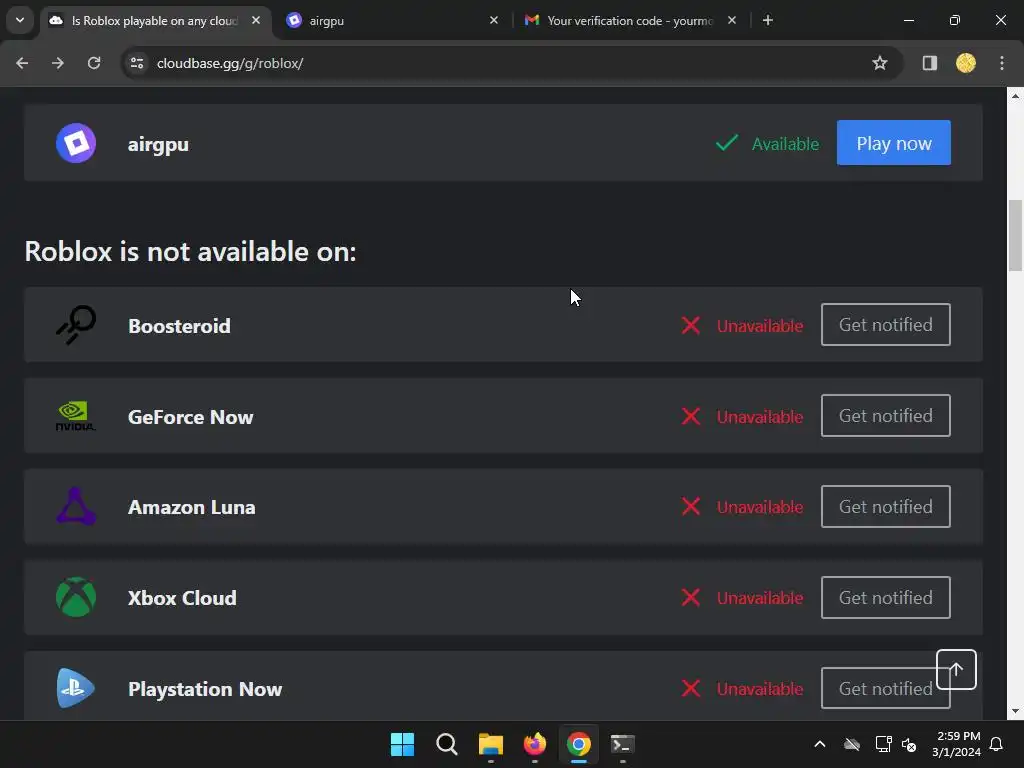Click Get notified for Xbox Cloud
The image size is (1024, 768).
tap(885, 598)
